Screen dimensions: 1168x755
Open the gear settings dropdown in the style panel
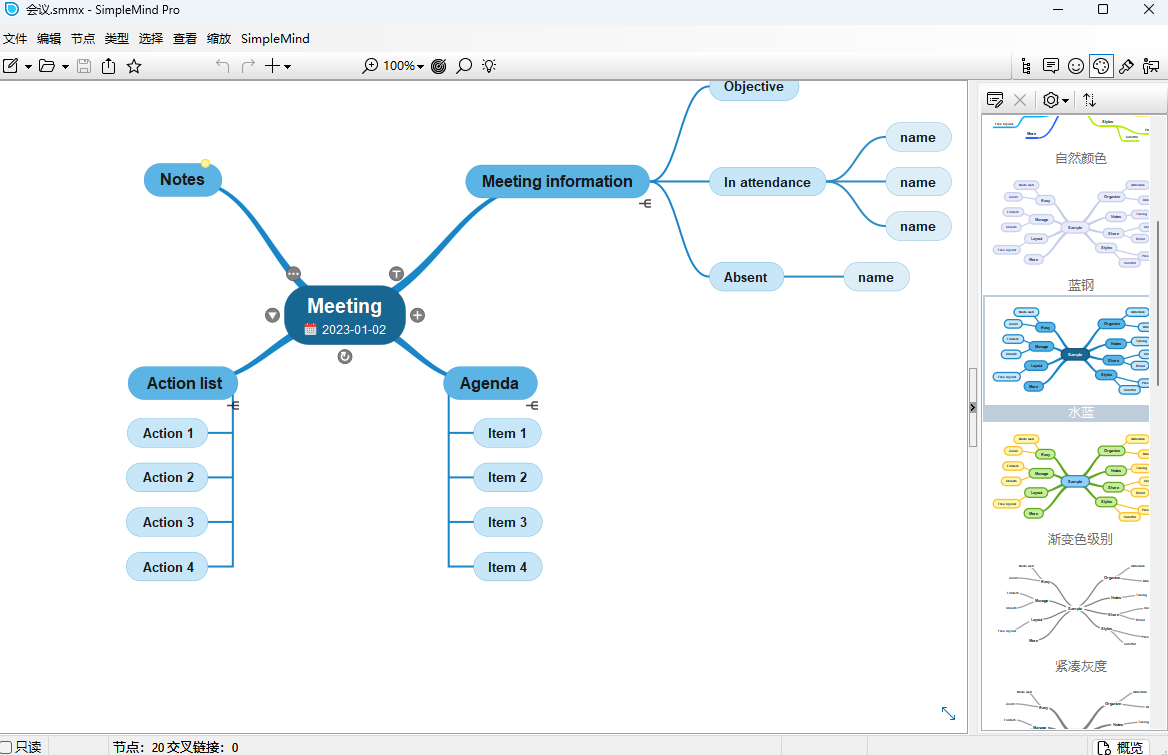coord(1054,100)
